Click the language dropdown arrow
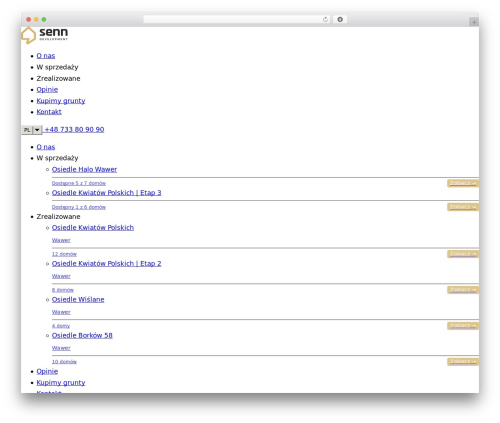The image size is (500, 423). point(37,130)
